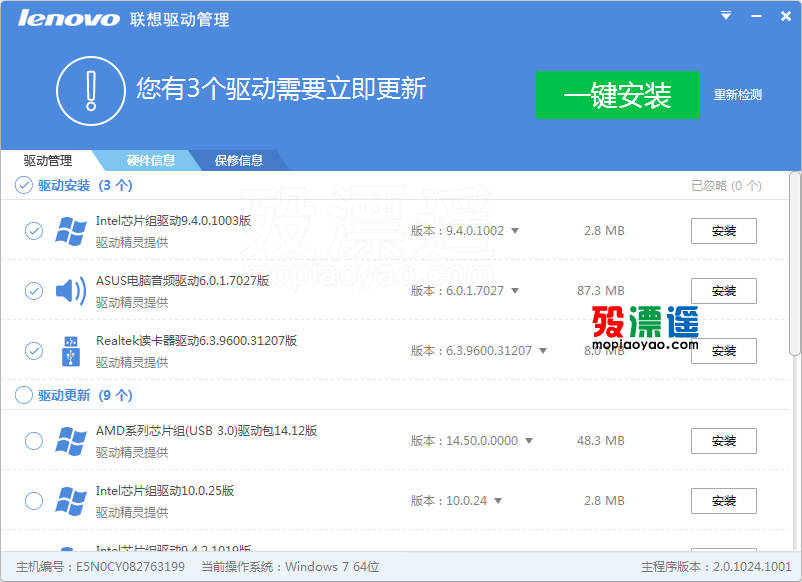The width and height of the screenshot is (802, 582).
Task: Open version dropdown for 6.3.9600.31207
Action: click(x=543, y=351)
